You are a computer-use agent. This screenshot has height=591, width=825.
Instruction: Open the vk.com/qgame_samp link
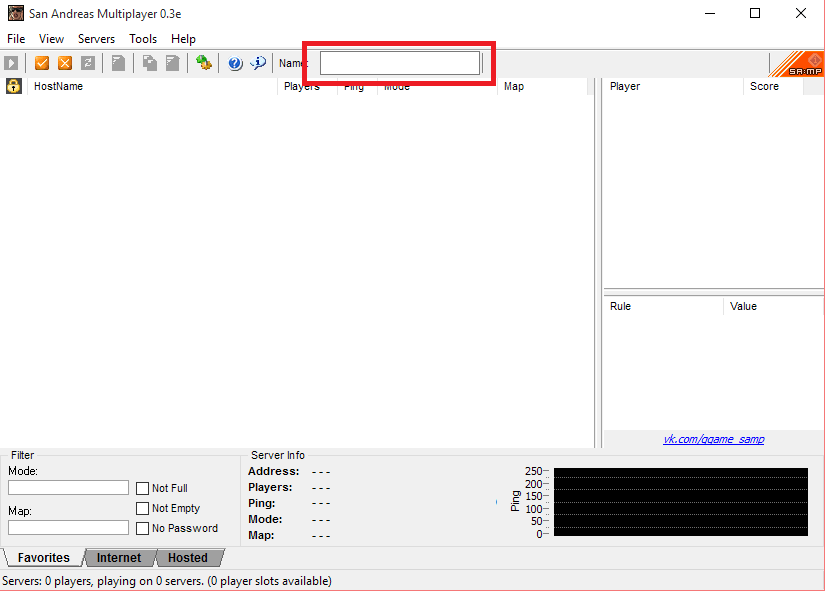tap(713, 439)
